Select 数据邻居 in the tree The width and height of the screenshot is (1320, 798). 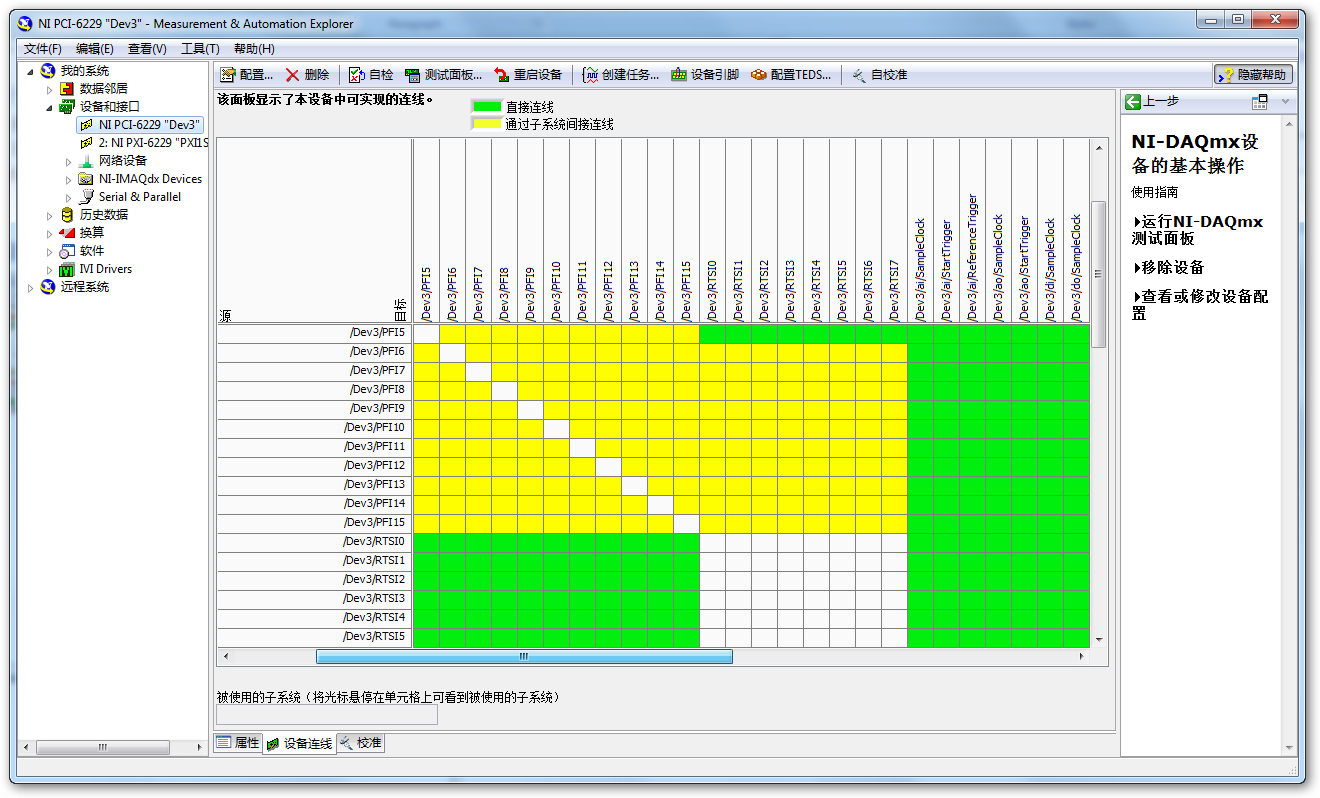coord(103,89)
